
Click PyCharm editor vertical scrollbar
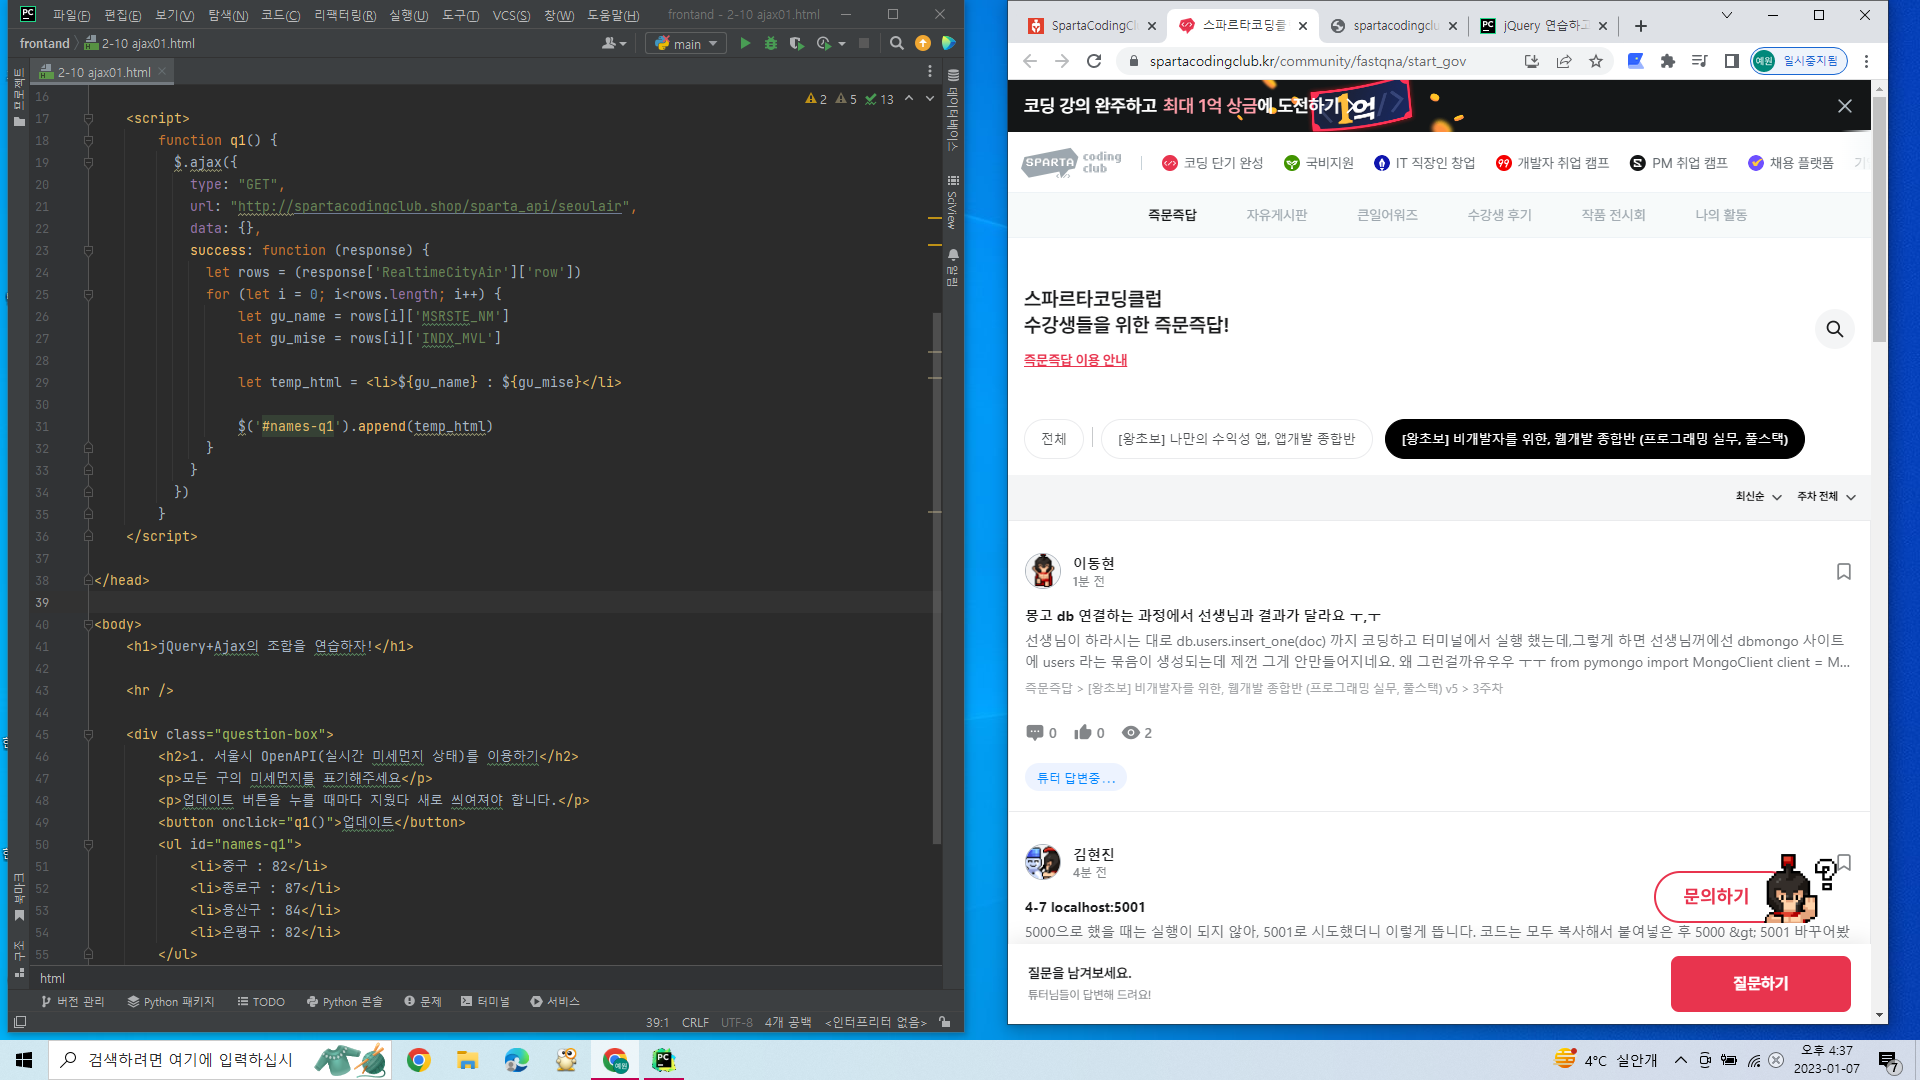tap(937, 578)
